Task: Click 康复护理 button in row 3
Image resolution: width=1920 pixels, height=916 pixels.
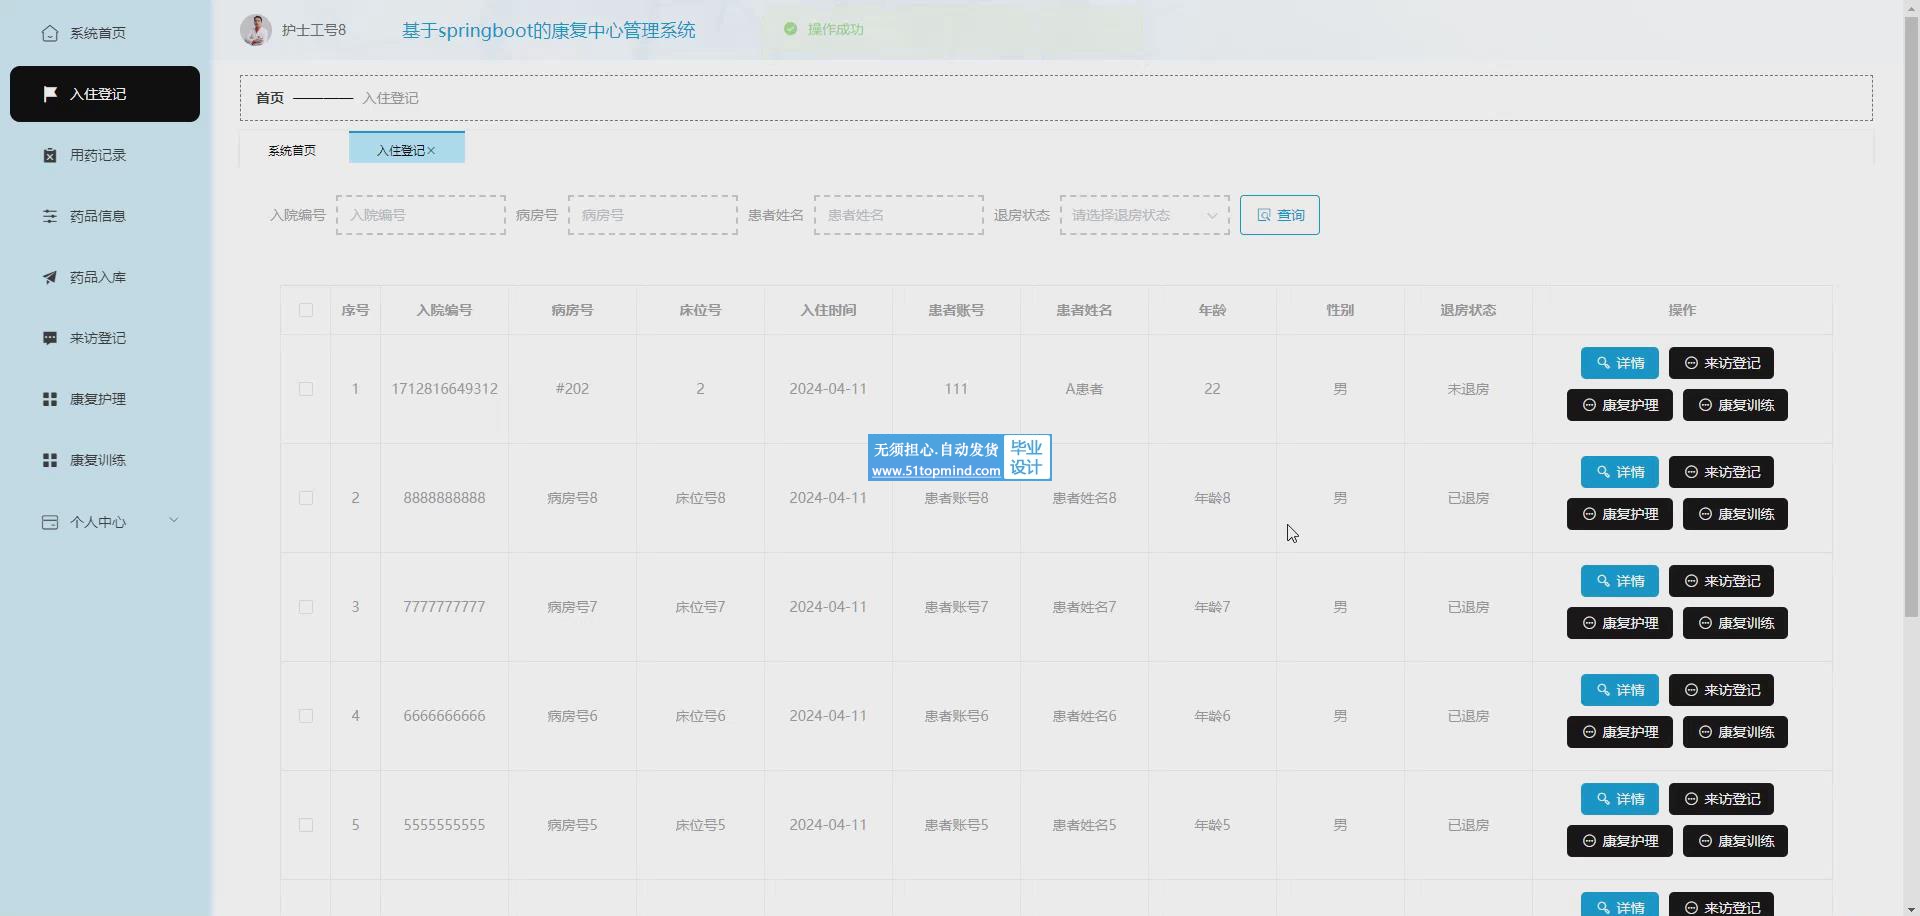Action: pos(1620,623)
